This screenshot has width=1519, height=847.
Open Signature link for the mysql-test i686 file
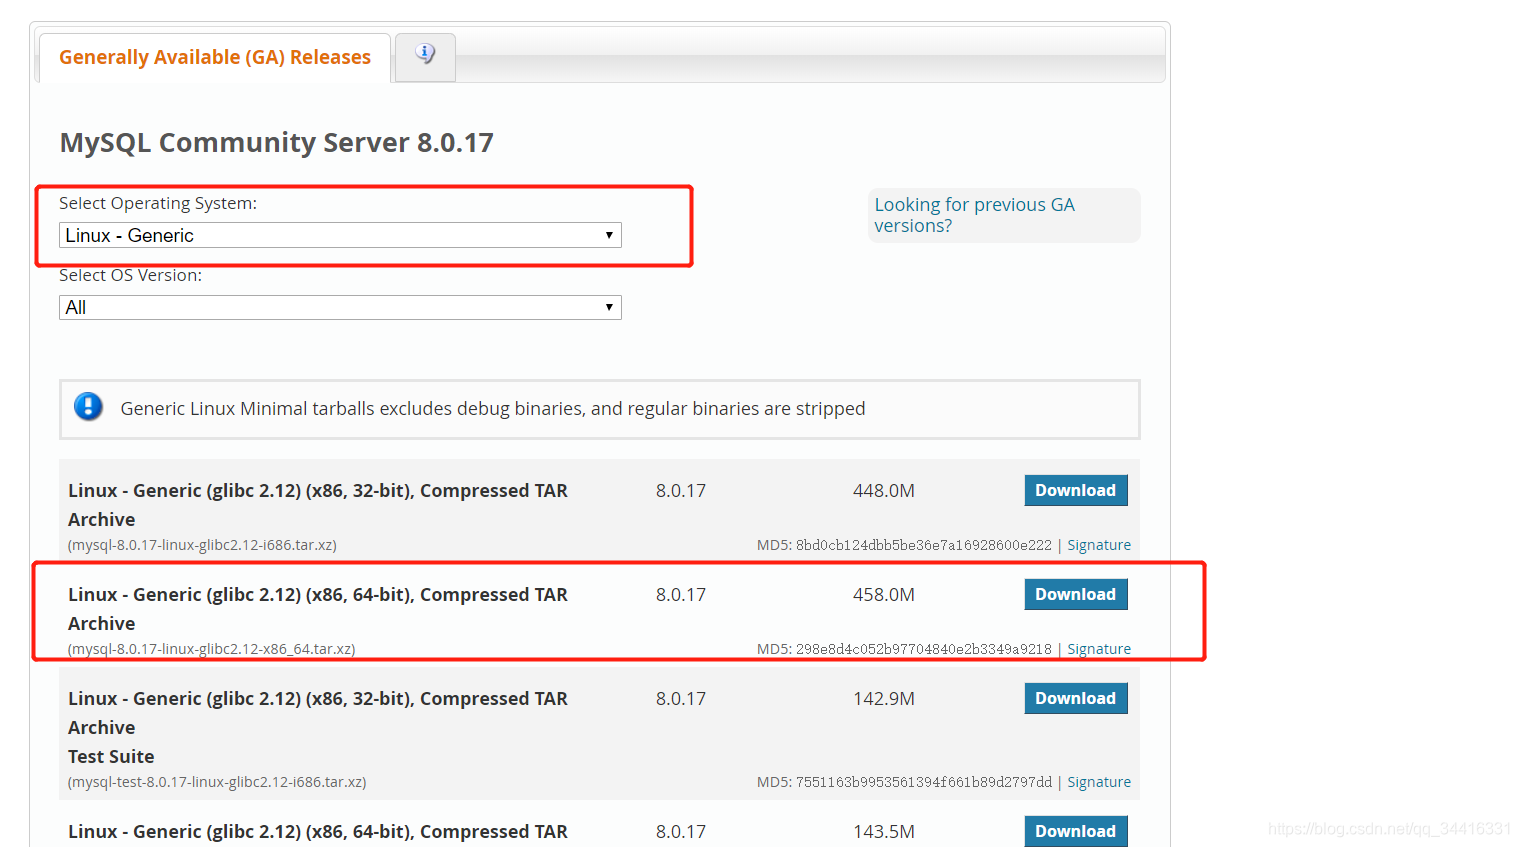pyautogui.click(x=1099, y=782)
